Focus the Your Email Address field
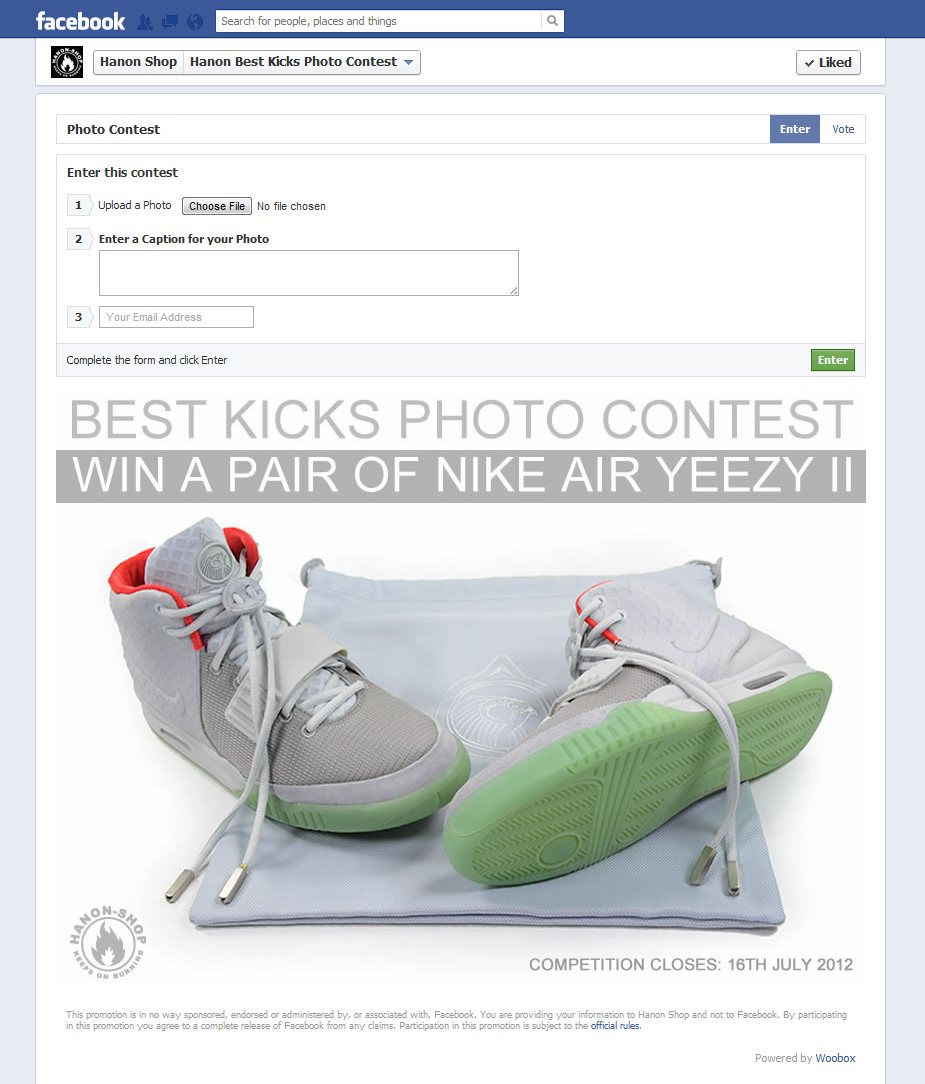Viewport: 925px width, 1084px height. 176,317
